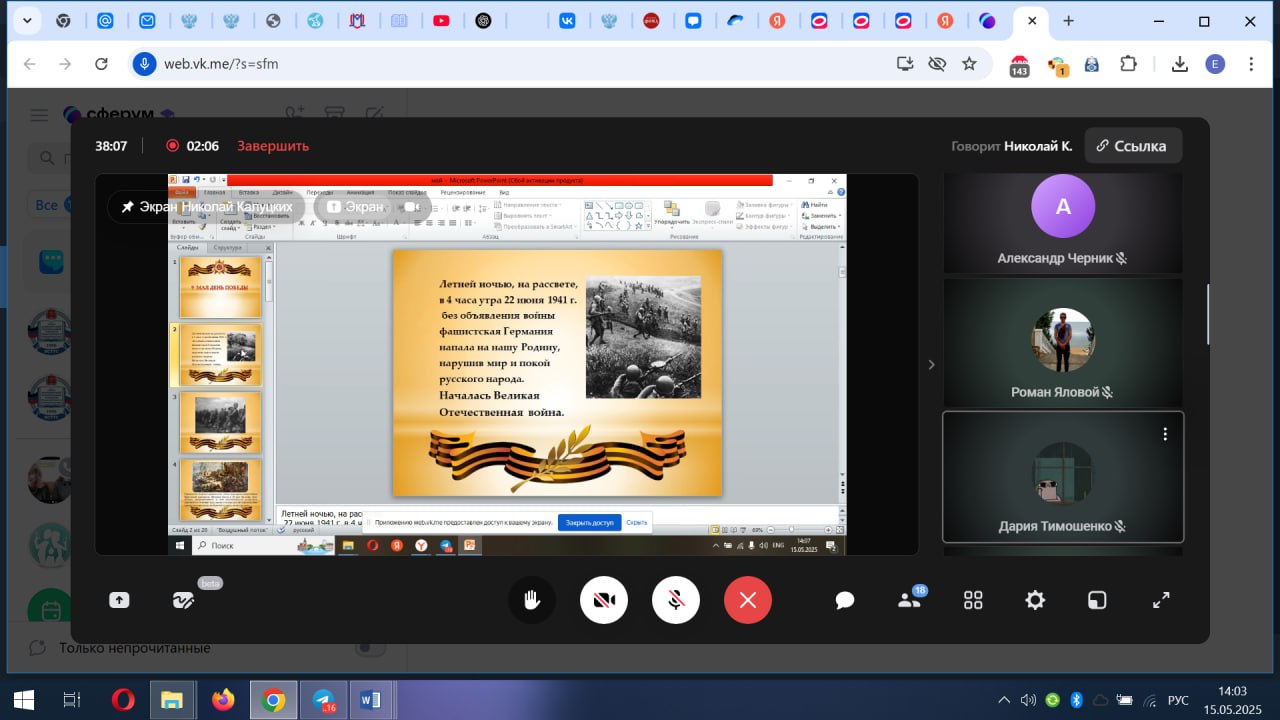Start screen sharing
The image size is (1280, 720).
tap(119, 600)
